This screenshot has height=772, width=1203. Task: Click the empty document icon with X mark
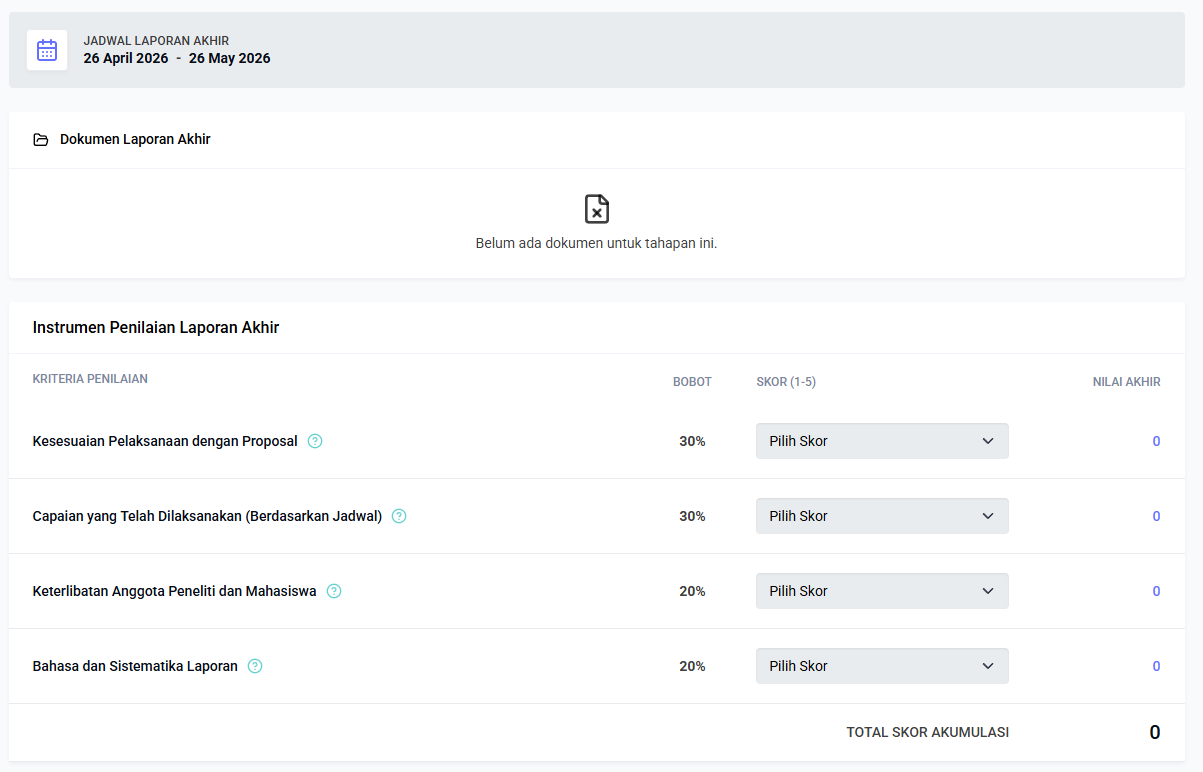click(596, 209)
